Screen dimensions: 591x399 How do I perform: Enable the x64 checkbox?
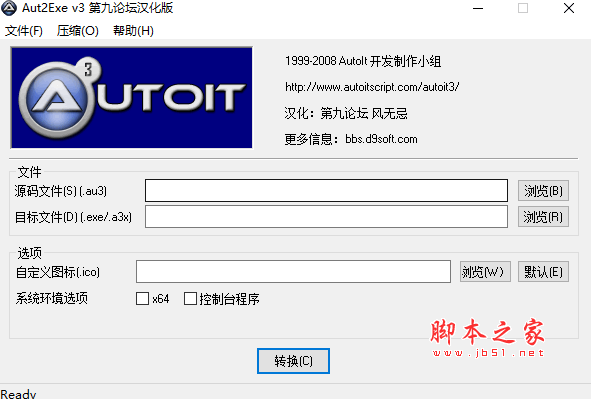142,299
